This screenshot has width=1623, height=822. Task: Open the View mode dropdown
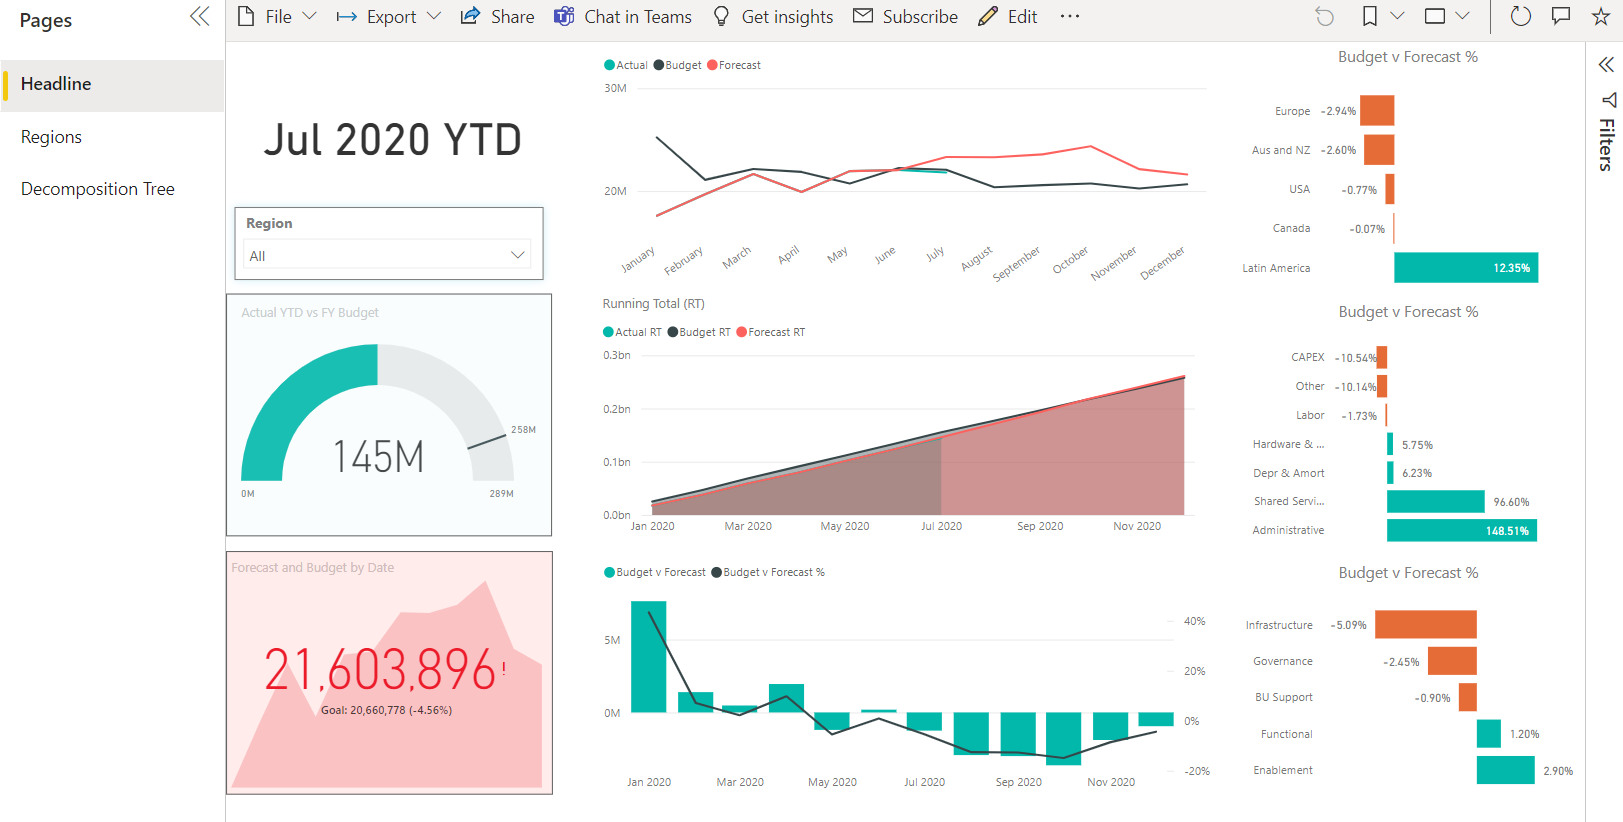tap(1446, 17)
